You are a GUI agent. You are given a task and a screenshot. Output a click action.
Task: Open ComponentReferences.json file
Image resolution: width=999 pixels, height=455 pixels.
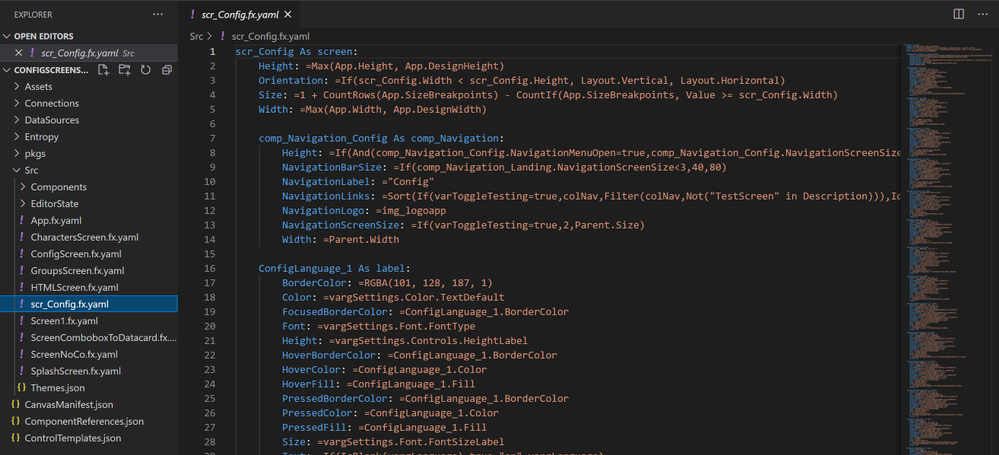[84, 421]
